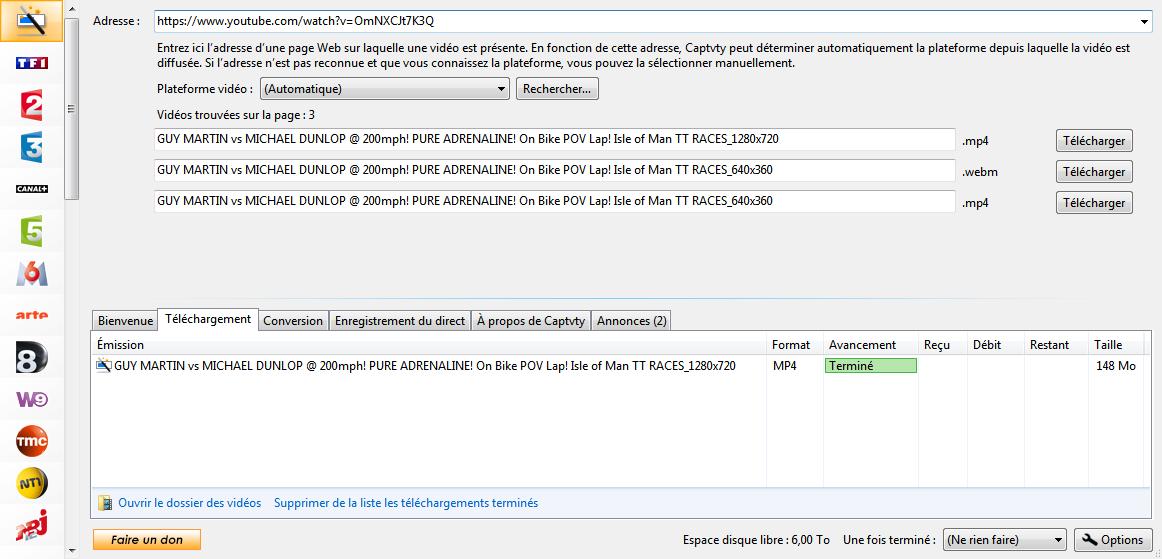Open the Canal+ channel icon
Screen dimensions: 1162x559
point(31,189)
